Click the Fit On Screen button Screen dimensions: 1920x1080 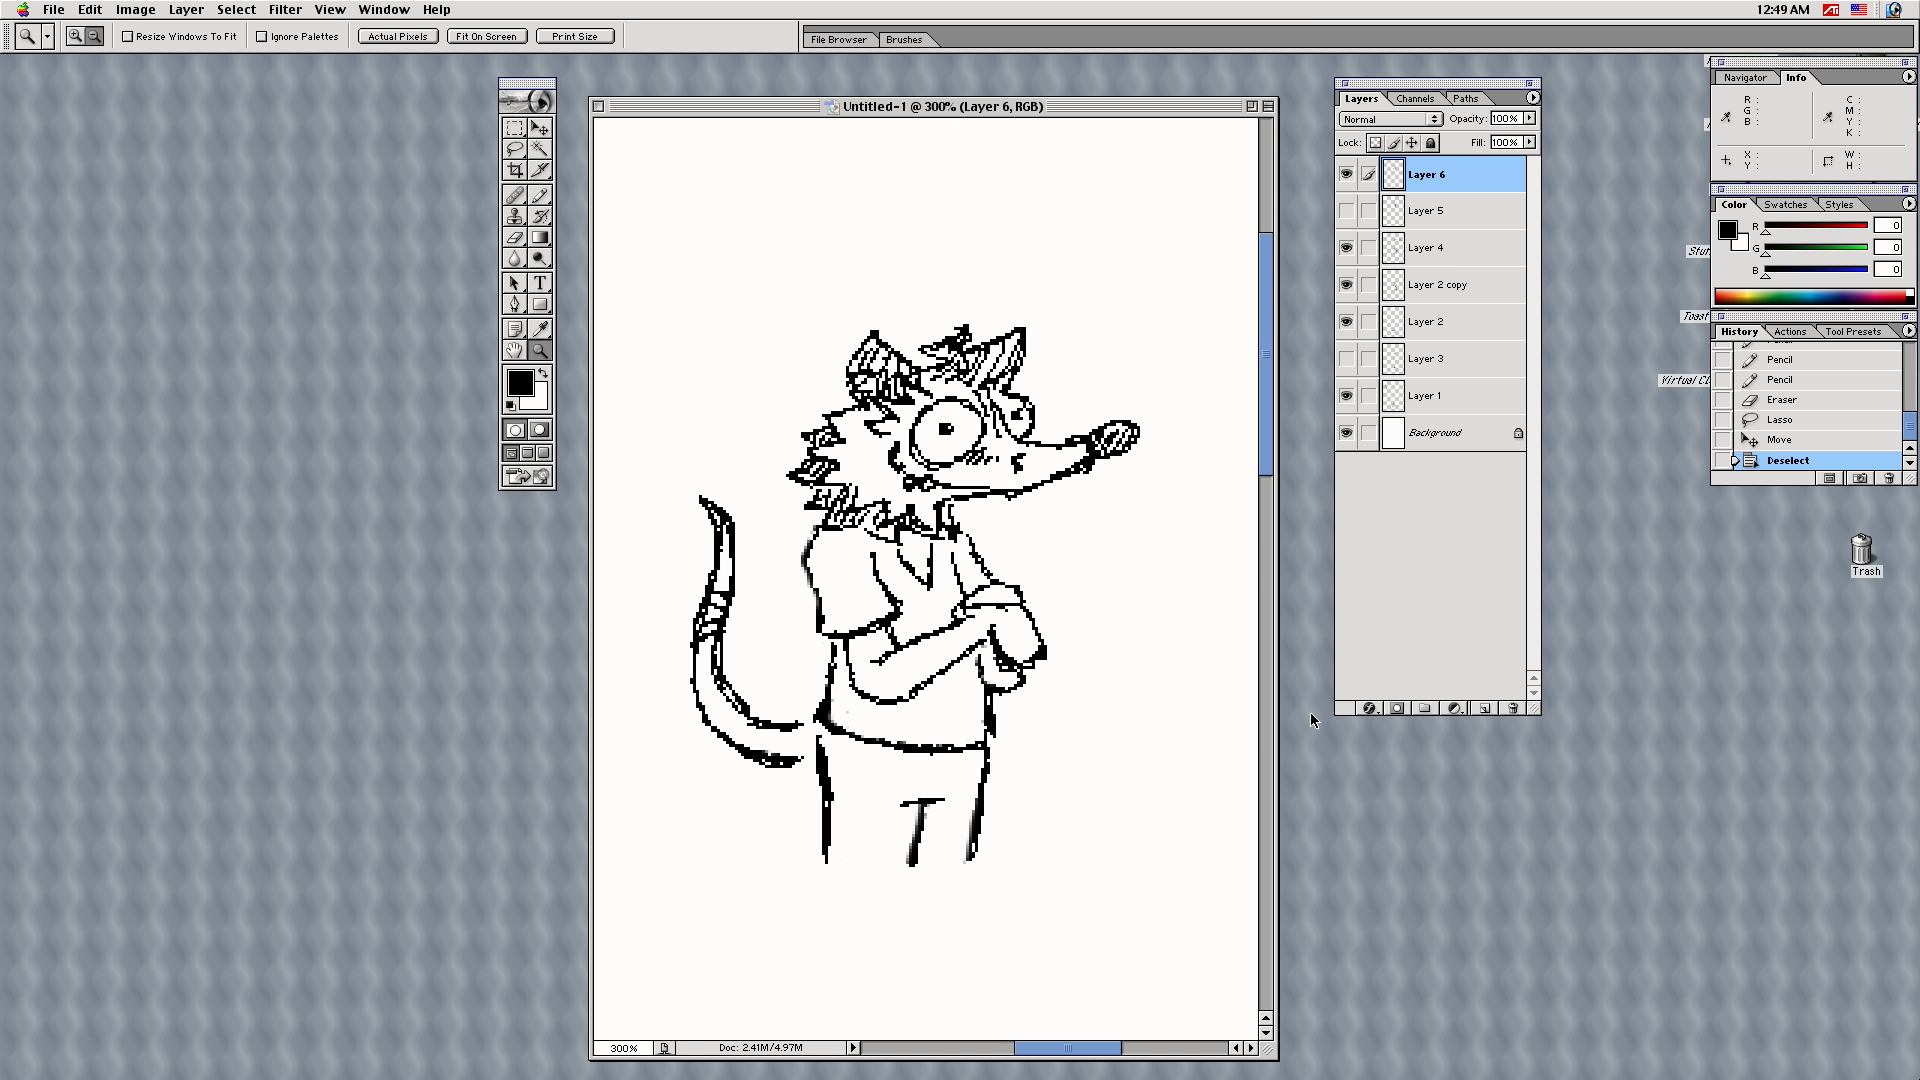(486, 37)
